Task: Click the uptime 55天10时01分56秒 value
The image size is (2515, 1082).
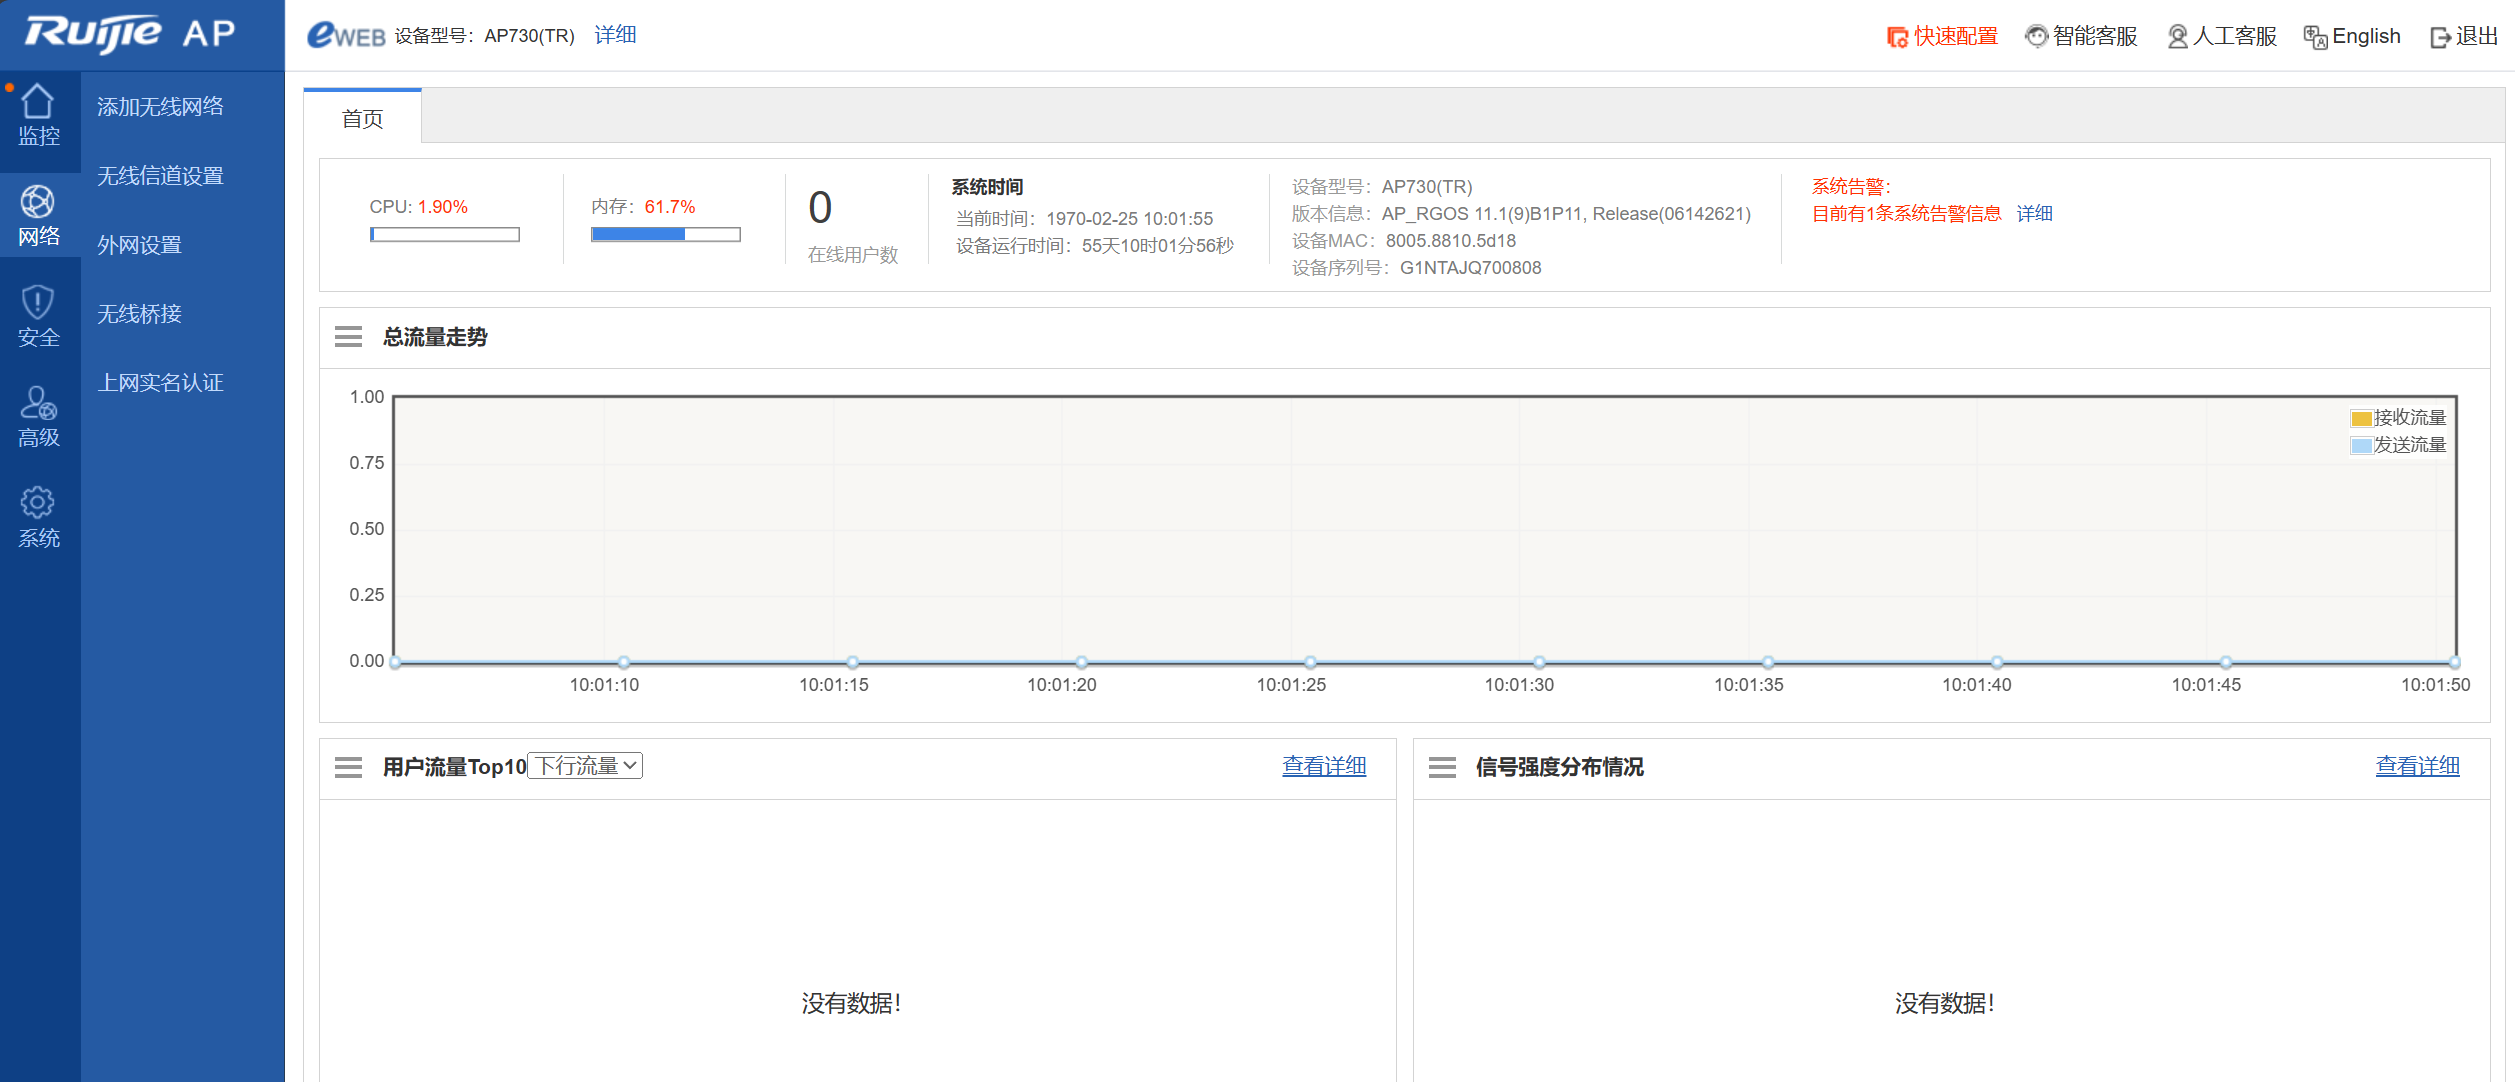Action: 1158,246
